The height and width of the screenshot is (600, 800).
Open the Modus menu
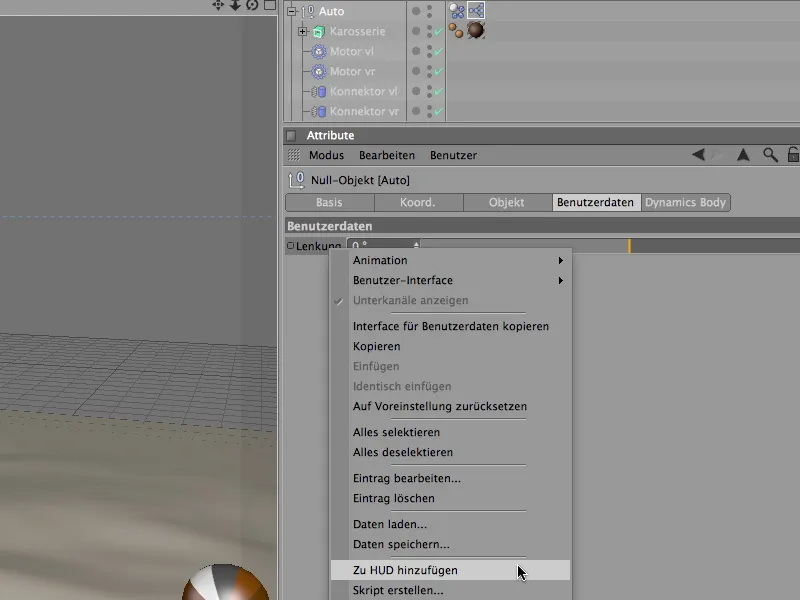coord(326,155)
